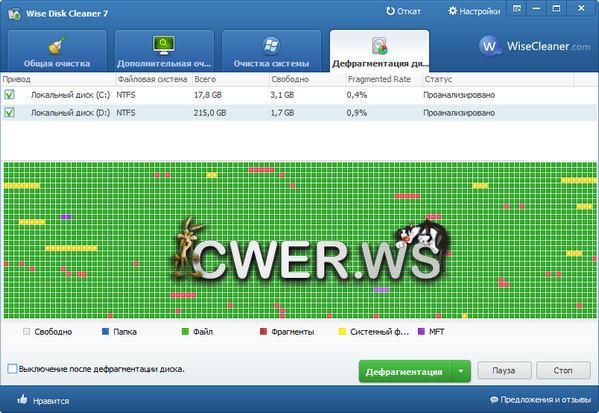
Task: Click the purple MFT legend swatch
Action: point(421,331)
